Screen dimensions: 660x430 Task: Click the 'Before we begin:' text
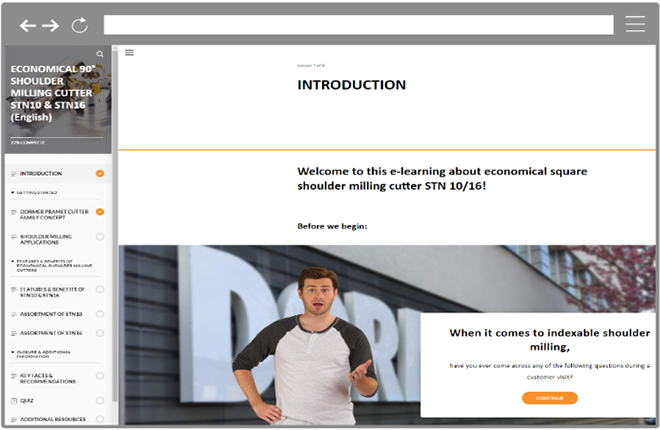[332, 226]
